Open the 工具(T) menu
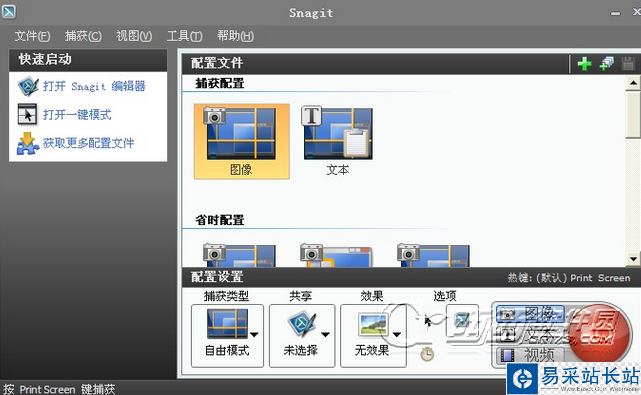The width and height of the screenshot is (641, 395). (x=184, y=36)
